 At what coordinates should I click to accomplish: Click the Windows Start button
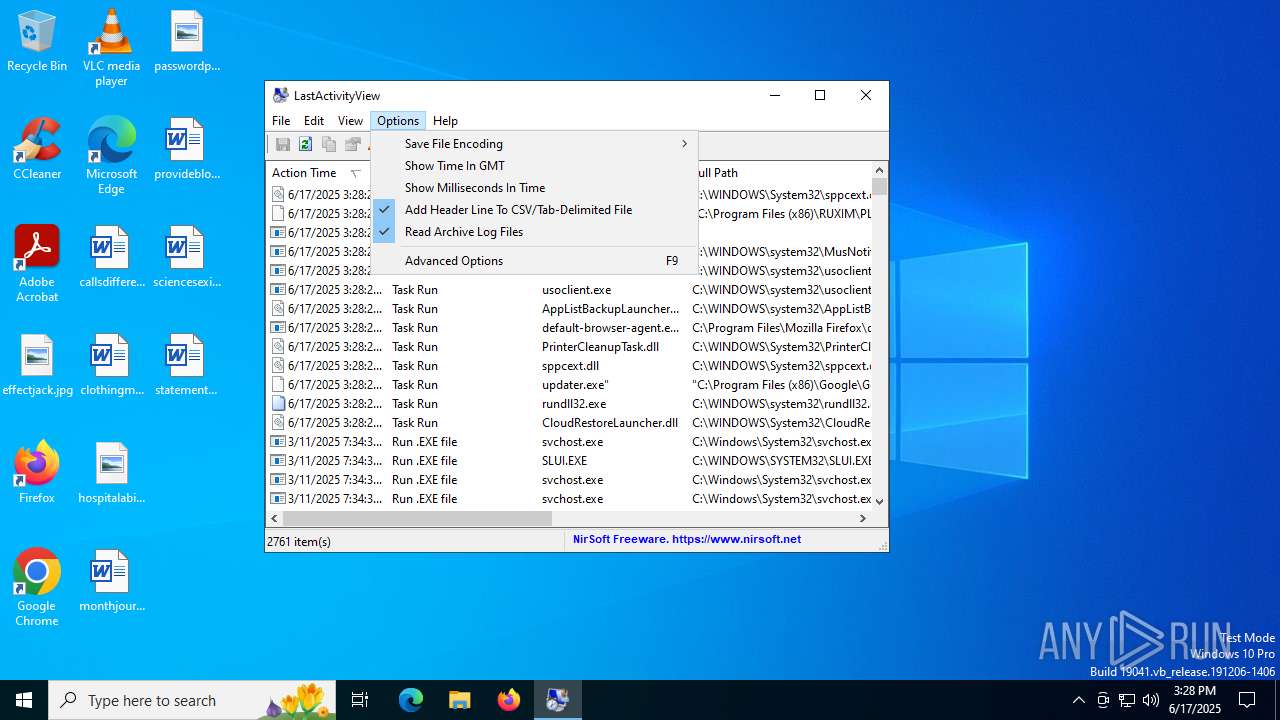click(24, 700)
